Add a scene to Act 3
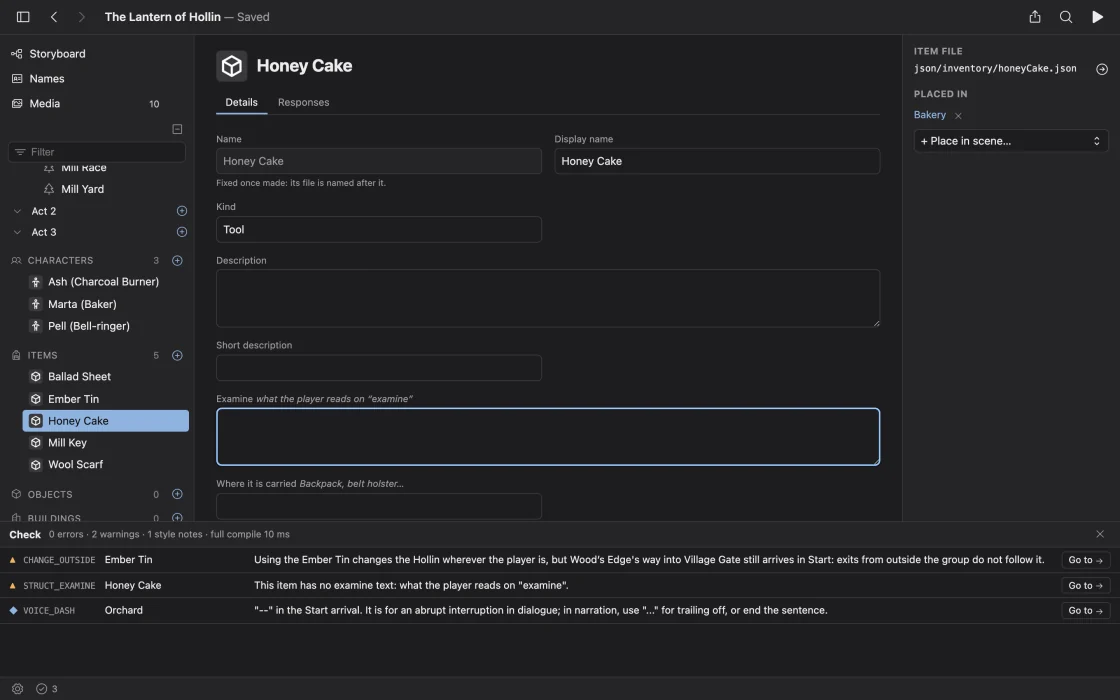This screenshot has height=700, width=1120. point(181,232)
